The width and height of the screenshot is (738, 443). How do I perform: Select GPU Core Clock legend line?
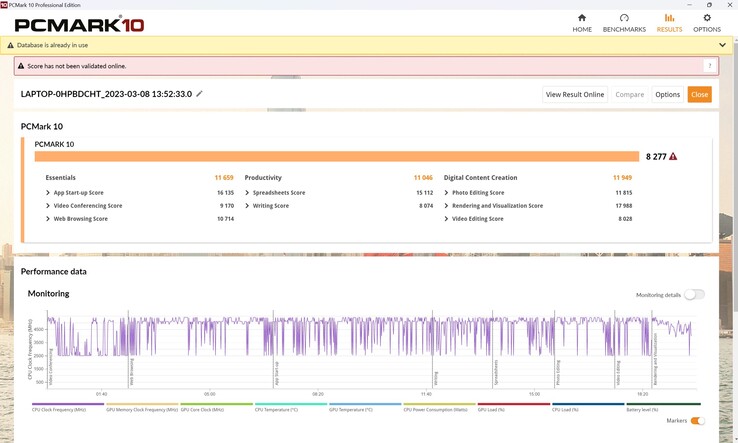tap(217, 404)
